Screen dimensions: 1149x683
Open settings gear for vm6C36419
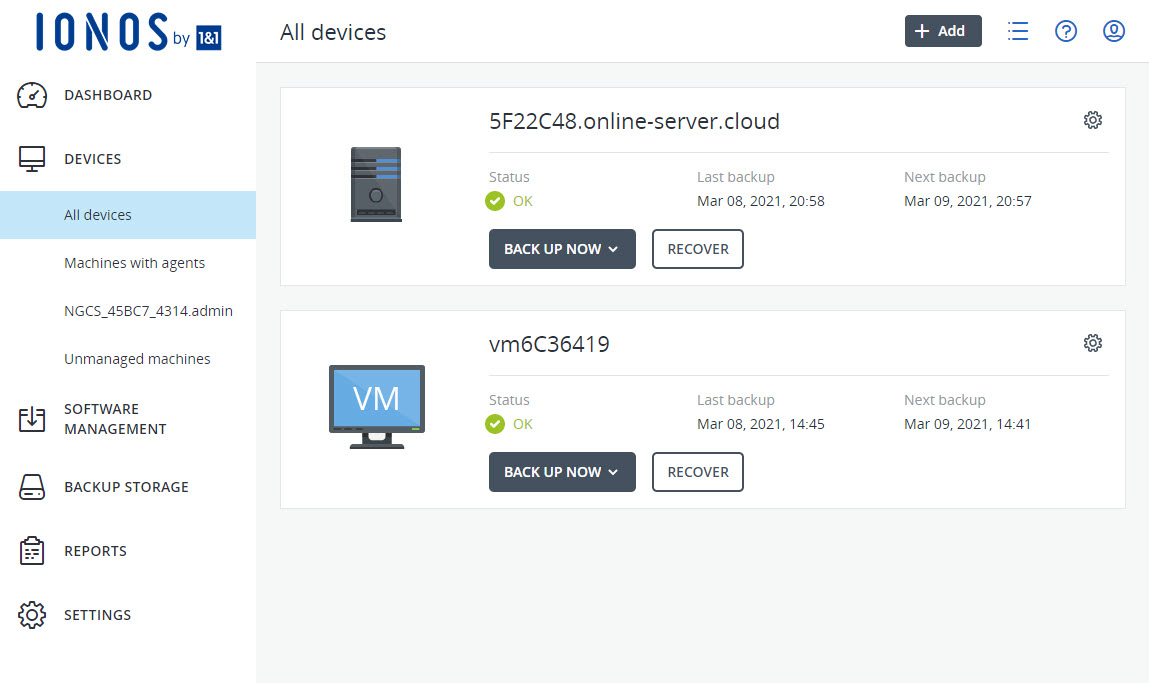point(1093,343)
